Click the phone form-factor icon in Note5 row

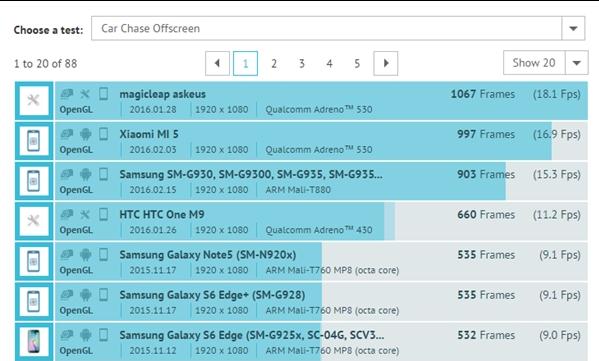pos(103,254)
